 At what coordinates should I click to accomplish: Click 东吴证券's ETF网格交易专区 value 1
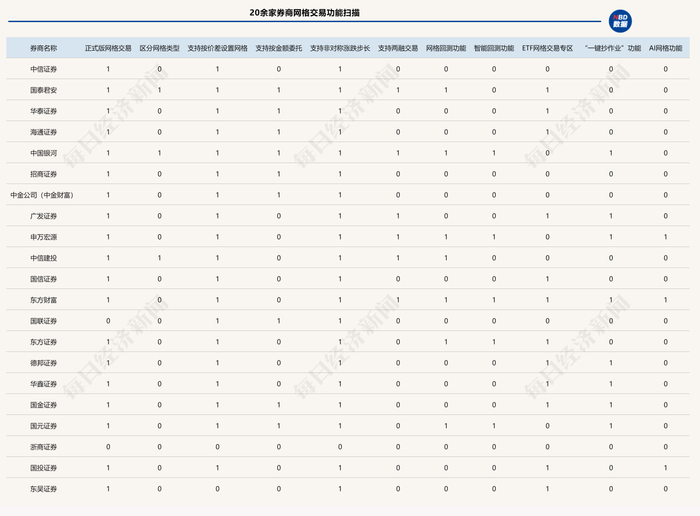547,489
